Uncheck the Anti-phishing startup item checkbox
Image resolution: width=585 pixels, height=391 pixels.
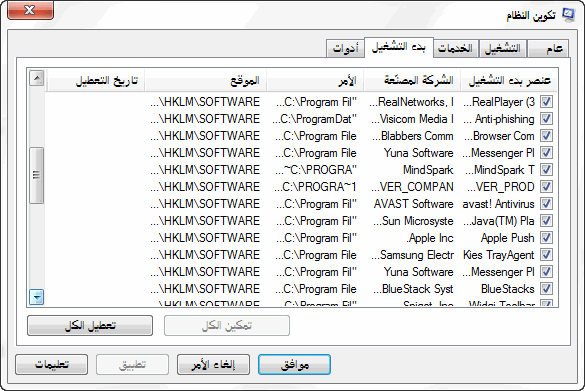tap(547, 119)
